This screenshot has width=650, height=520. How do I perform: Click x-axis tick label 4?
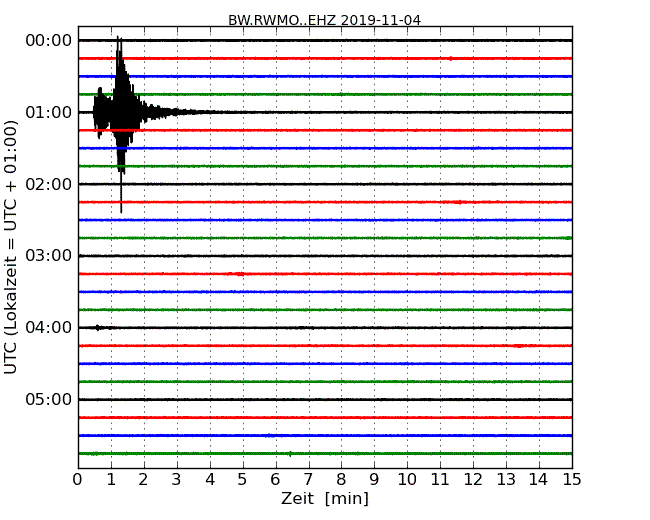coord(210,480)
